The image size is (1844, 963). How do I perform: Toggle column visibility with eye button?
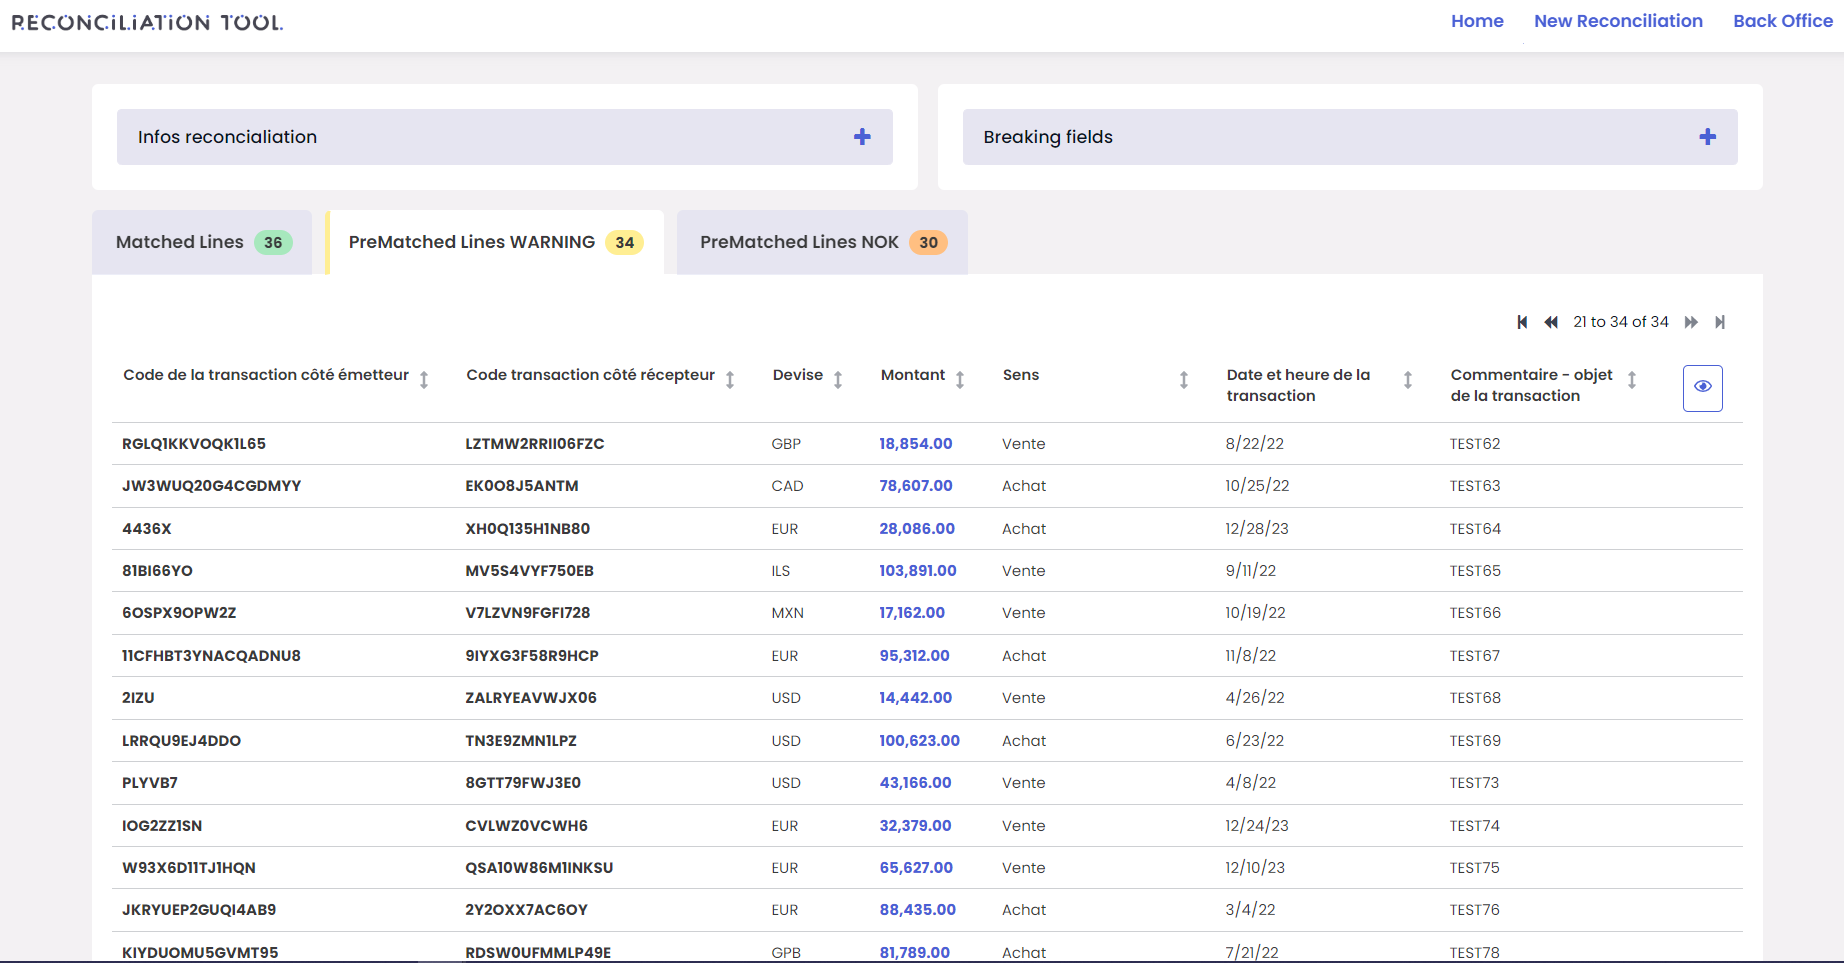[1702, 387]
